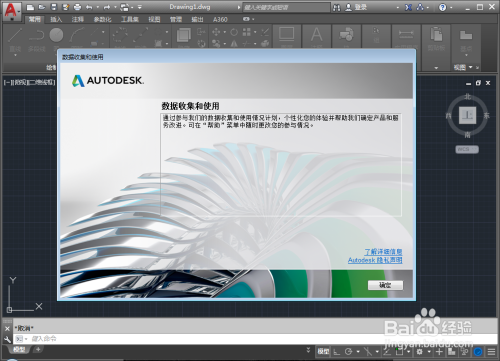Click the wrench customize icon in command line

click(7, 339)
